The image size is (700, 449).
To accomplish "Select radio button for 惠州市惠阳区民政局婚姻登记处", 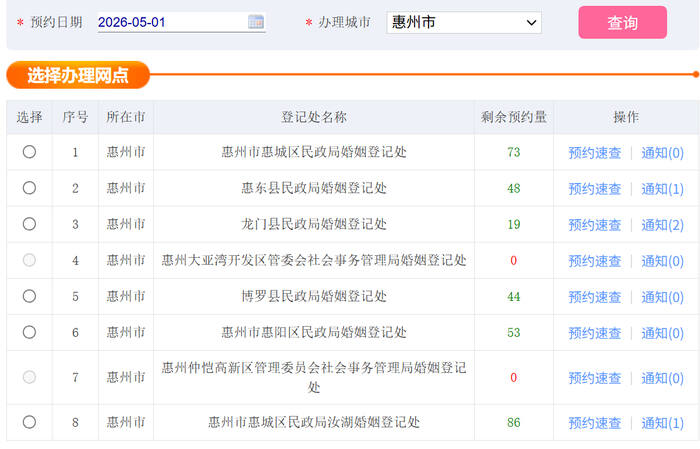I will point(29,332).
